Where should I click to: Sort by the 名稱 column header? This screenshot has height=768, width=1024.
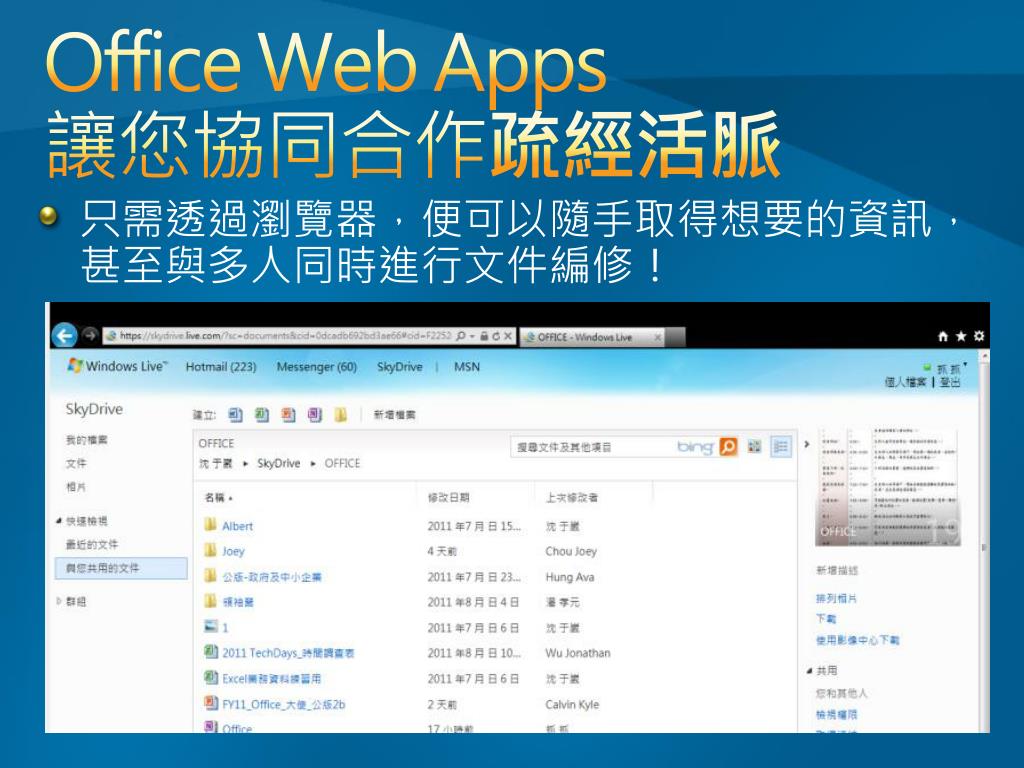pos(219,498)
